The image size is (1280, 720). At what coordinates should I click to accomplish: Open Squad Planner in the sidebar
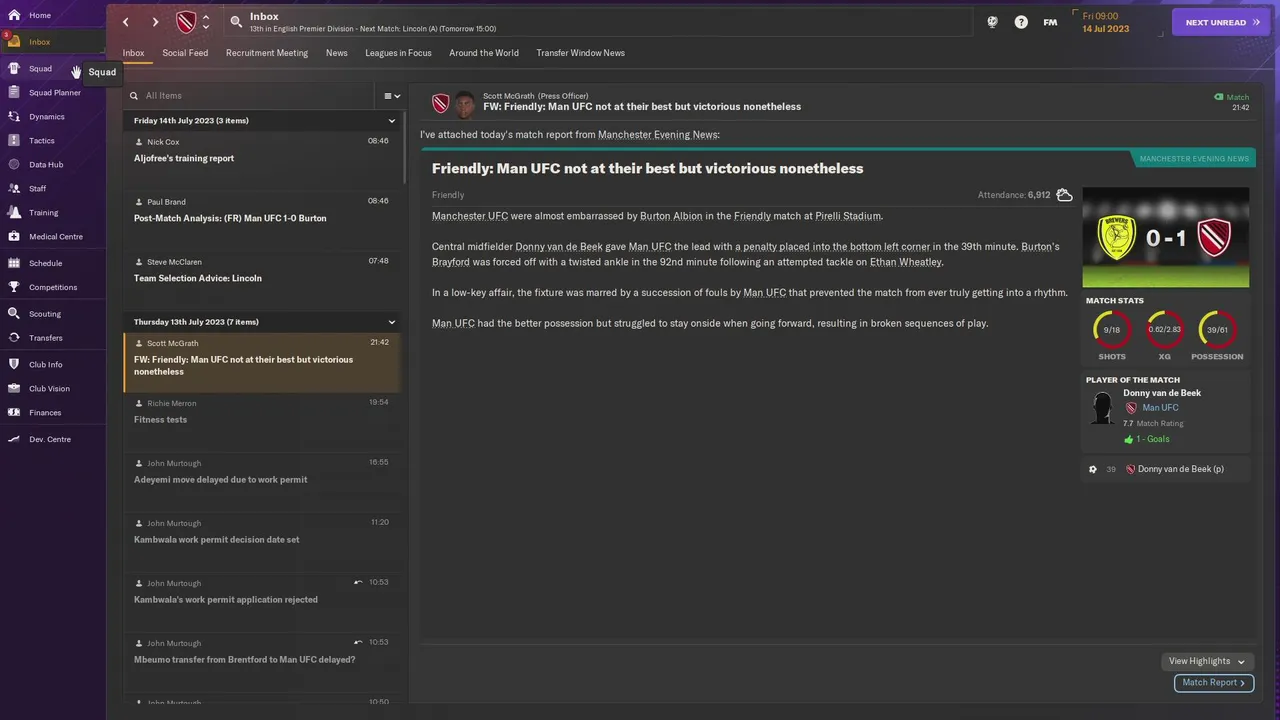click(x=54, y=93)
